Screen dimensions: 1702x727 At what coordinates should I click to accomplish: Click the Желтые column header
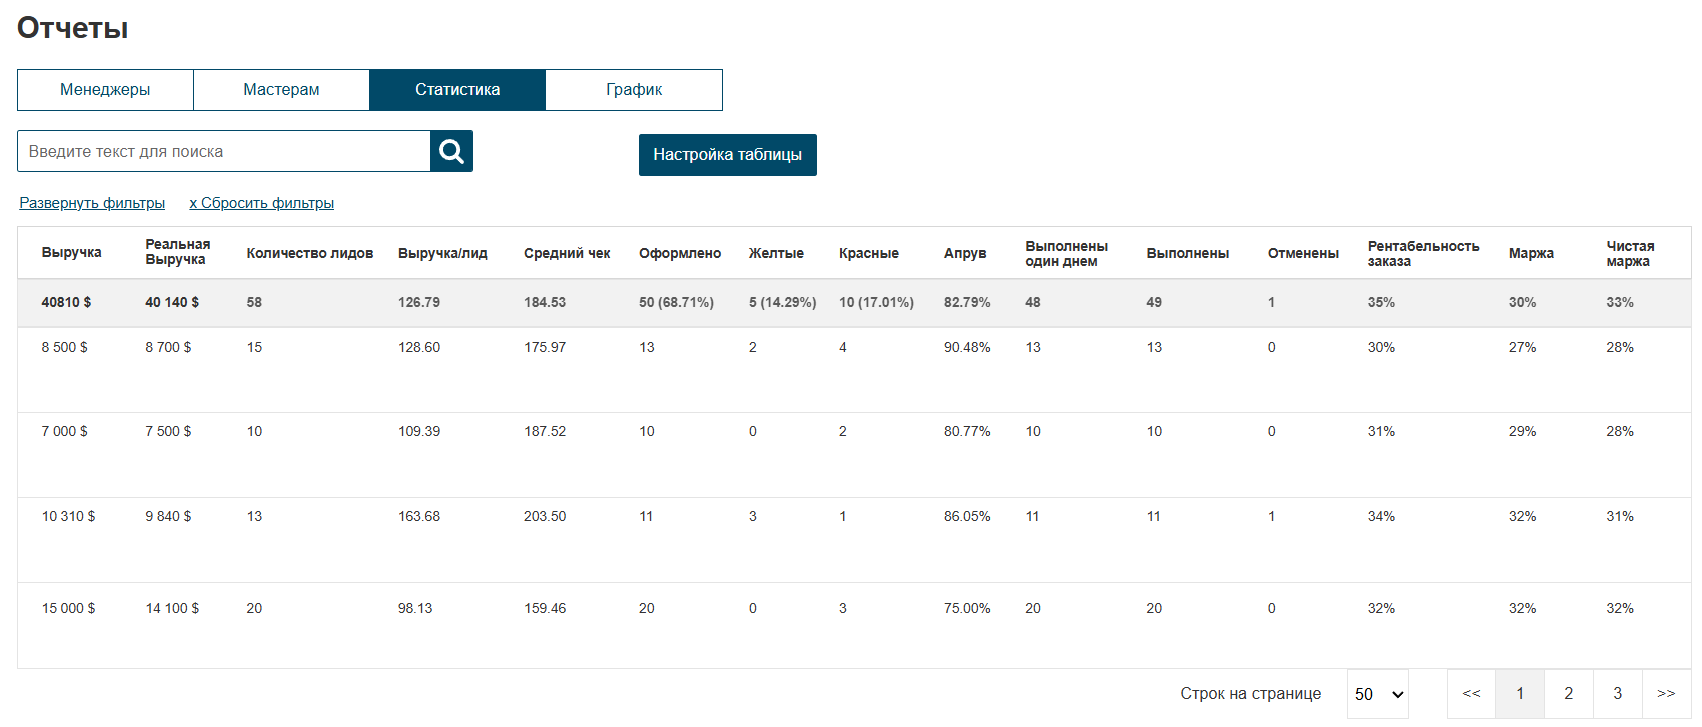point(776,254)
